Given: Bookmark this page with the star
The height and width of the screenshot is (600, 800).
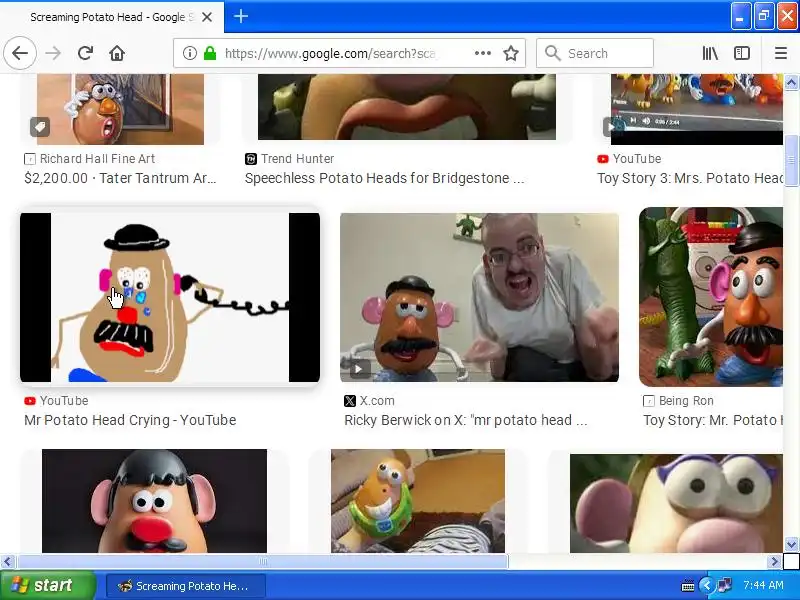Looking at the screenshot, I should coord(511,53).
